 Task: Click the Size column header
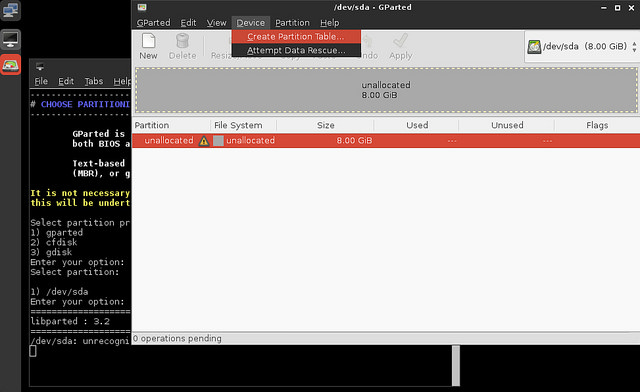(x=325, y=125)
